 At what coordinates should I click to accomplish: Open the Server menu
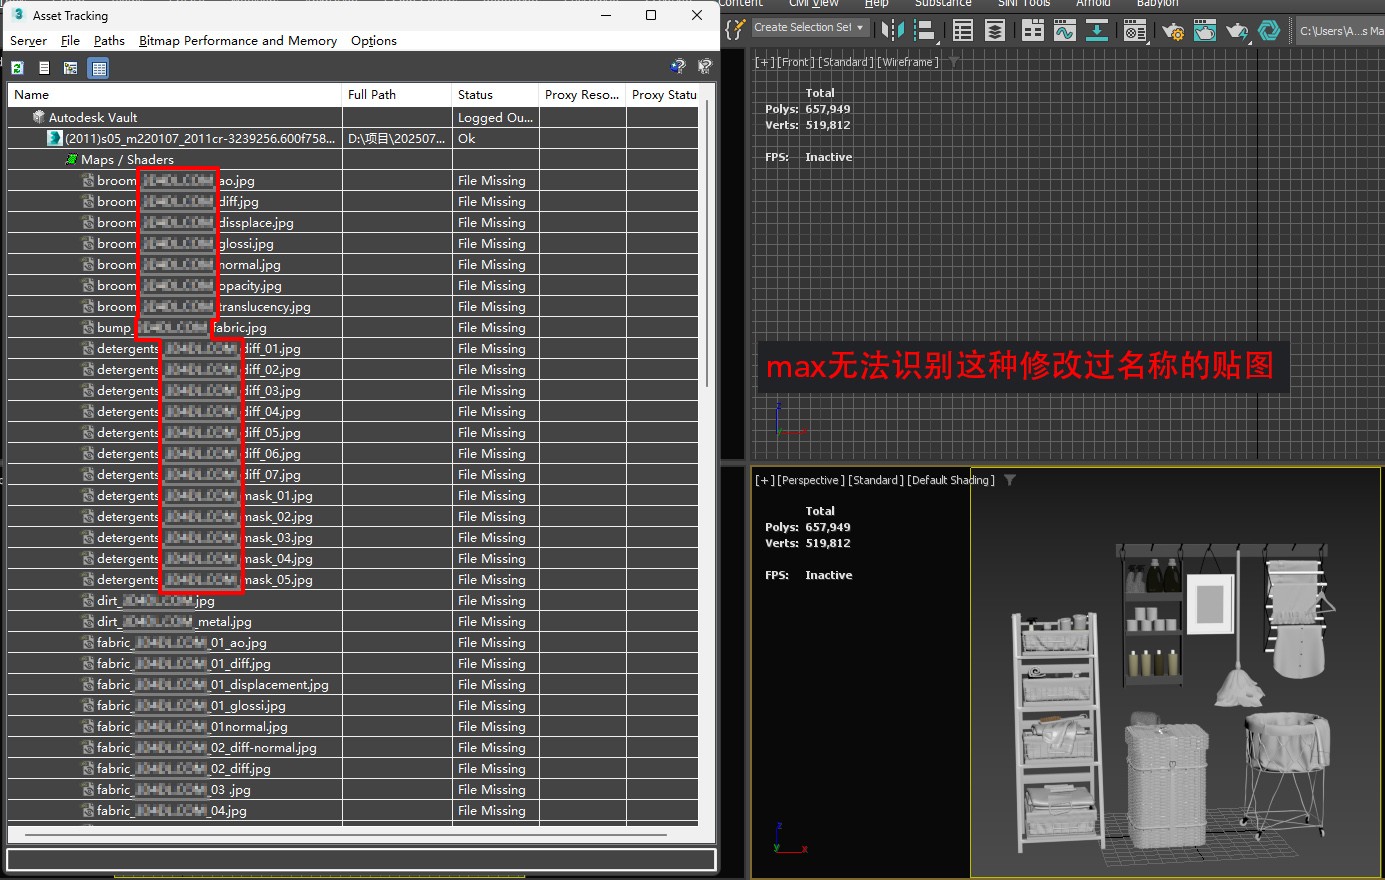point(28,41)
